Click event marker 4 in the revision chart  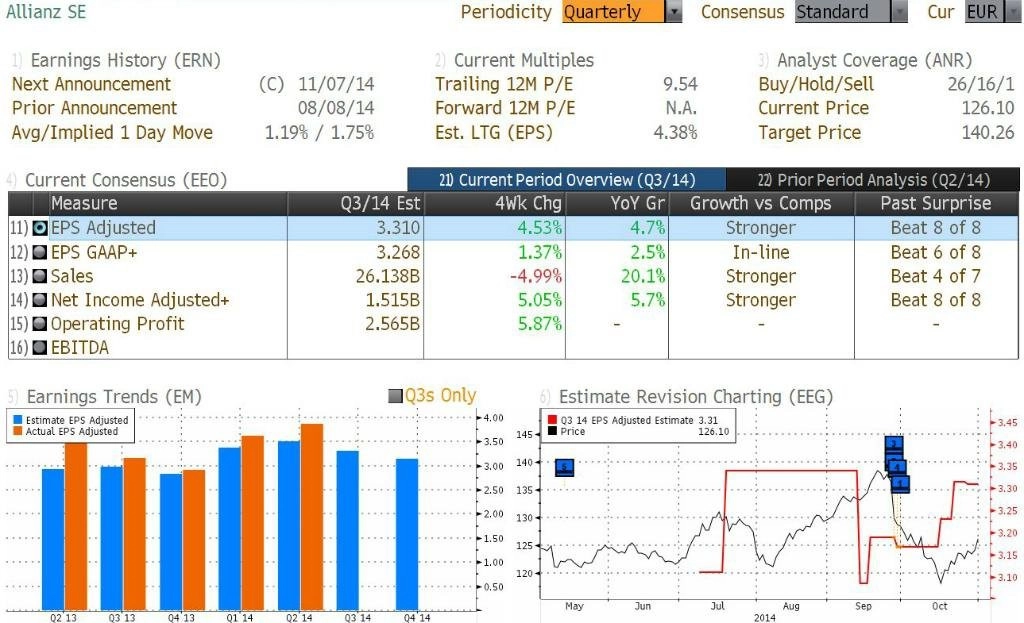point(897,467)
